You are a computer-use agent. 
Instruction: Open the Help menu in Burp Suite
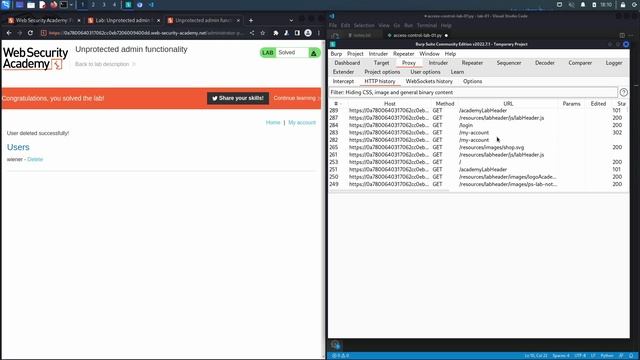click(450, 53)
